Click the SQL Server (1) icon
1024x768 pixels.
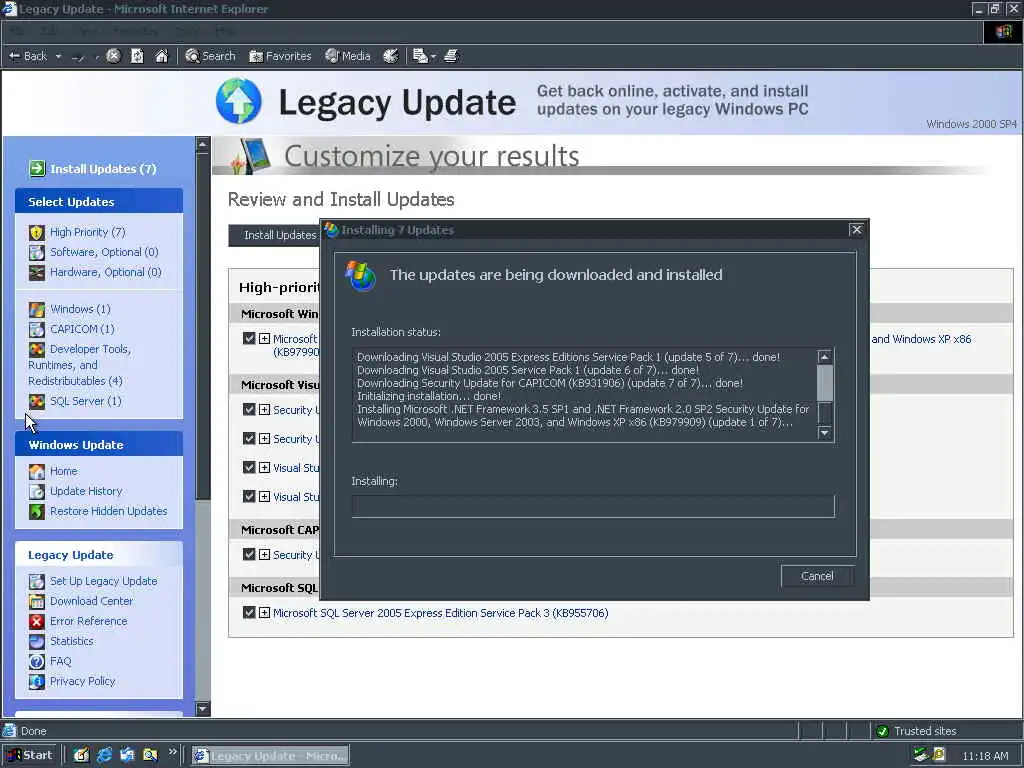pos(37,401)
